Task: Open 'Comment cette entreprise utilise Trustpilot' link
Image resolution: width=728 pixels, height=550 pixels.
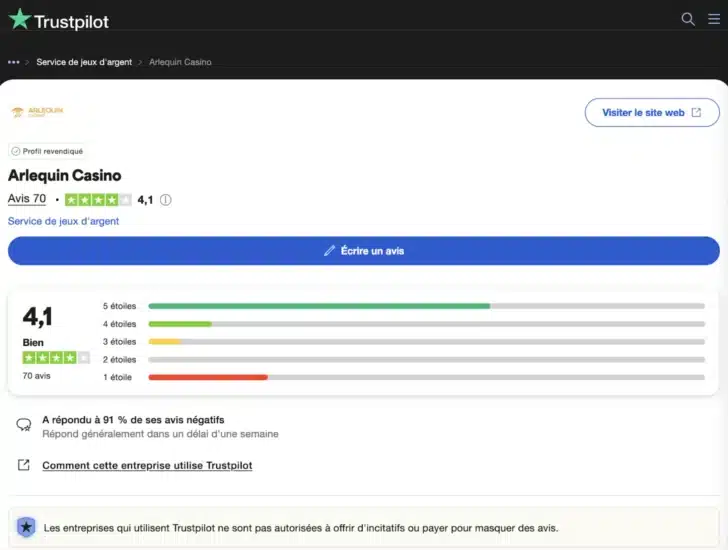Action: click(147, 466)
